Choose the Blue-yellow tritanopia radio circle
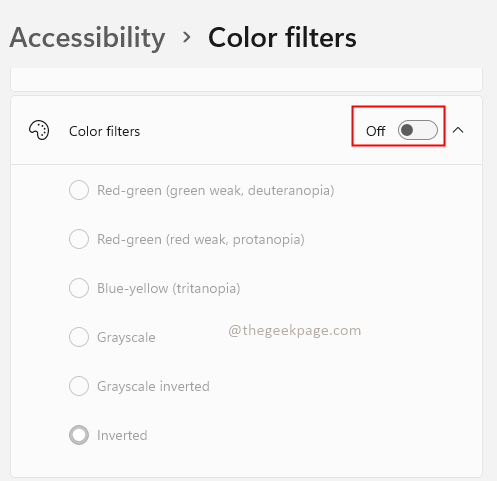Screen dimensions: 497x481 (x=79, y=288)
